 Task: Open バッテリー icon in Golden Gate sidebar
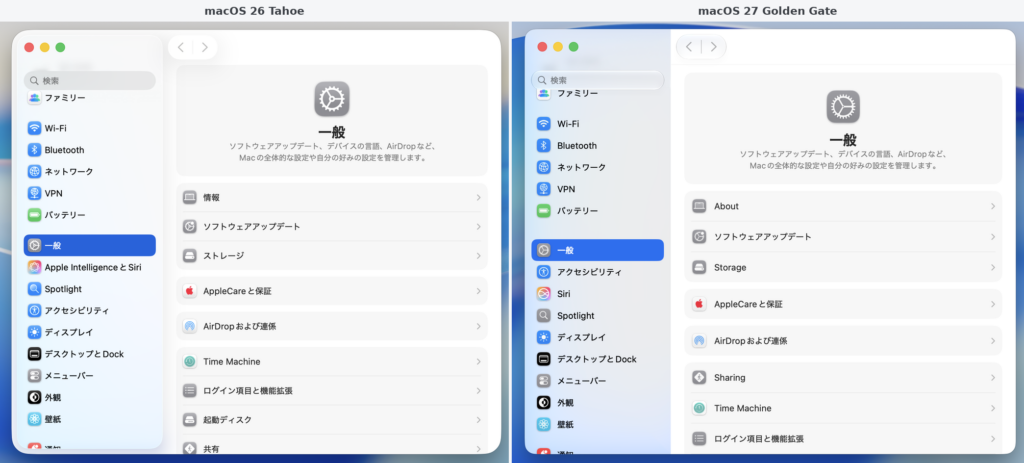coord(543,211)
